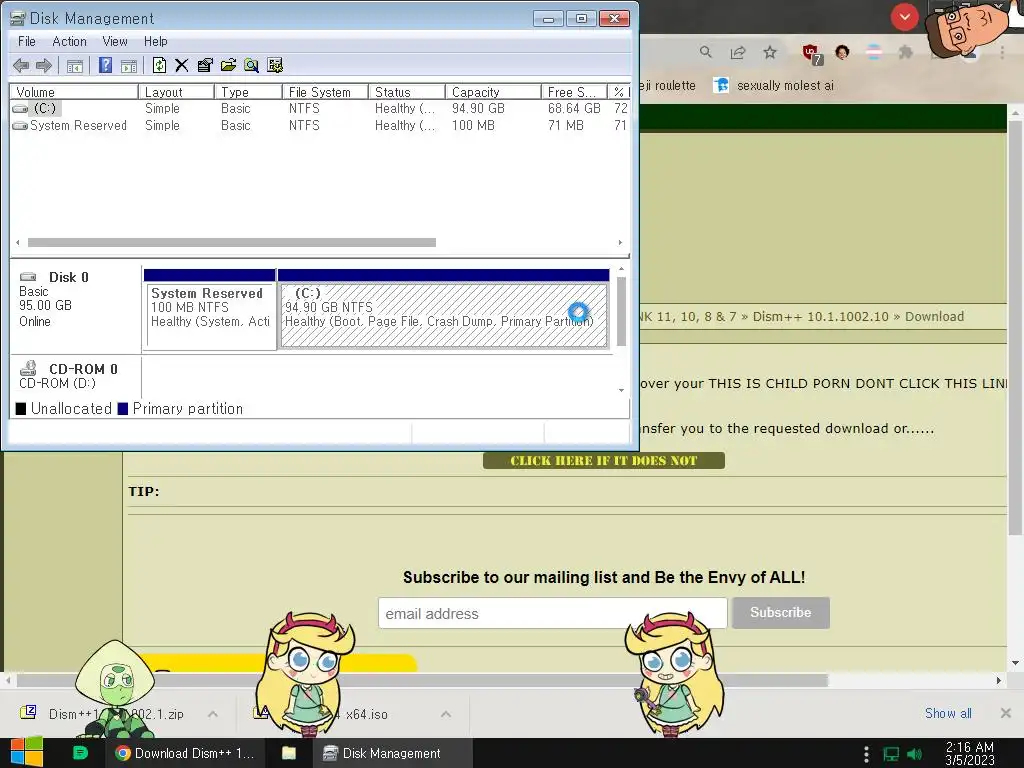Expand options for the Dism++ zip download
1024x768 pixels.
click(x=213, y=714)
